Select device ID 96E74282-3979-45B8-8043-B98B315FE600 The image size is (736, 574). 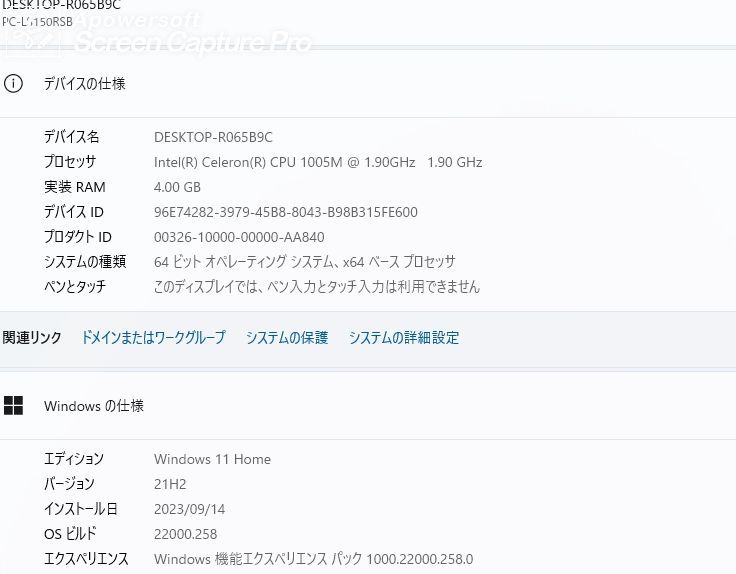[286, 212]
